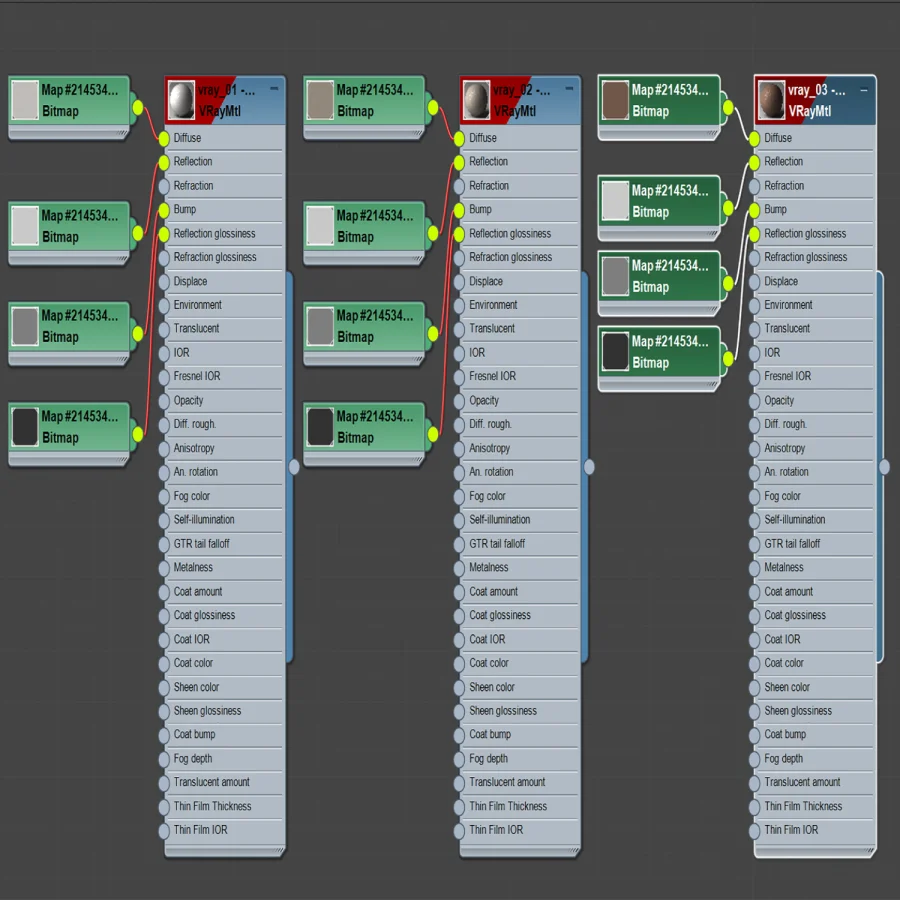Click the Environment input socket on vray_02
900x900 pixels.
click(459, 305)
